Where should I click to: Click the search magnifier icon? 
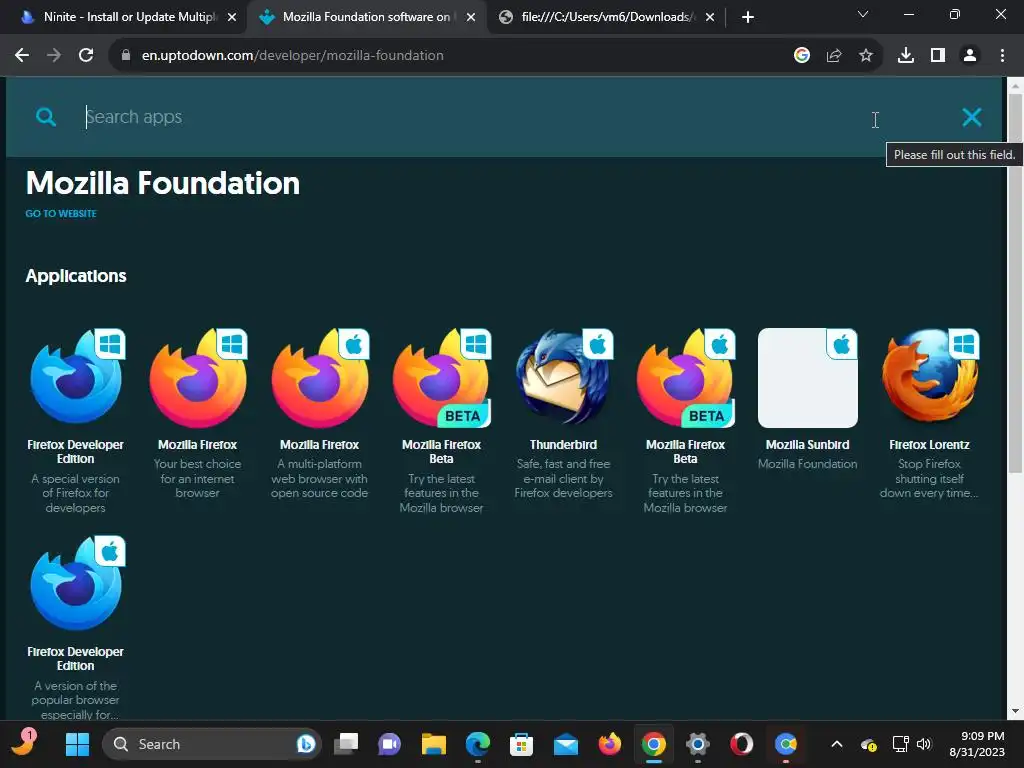pyautogui.click(x=46, y=117)
